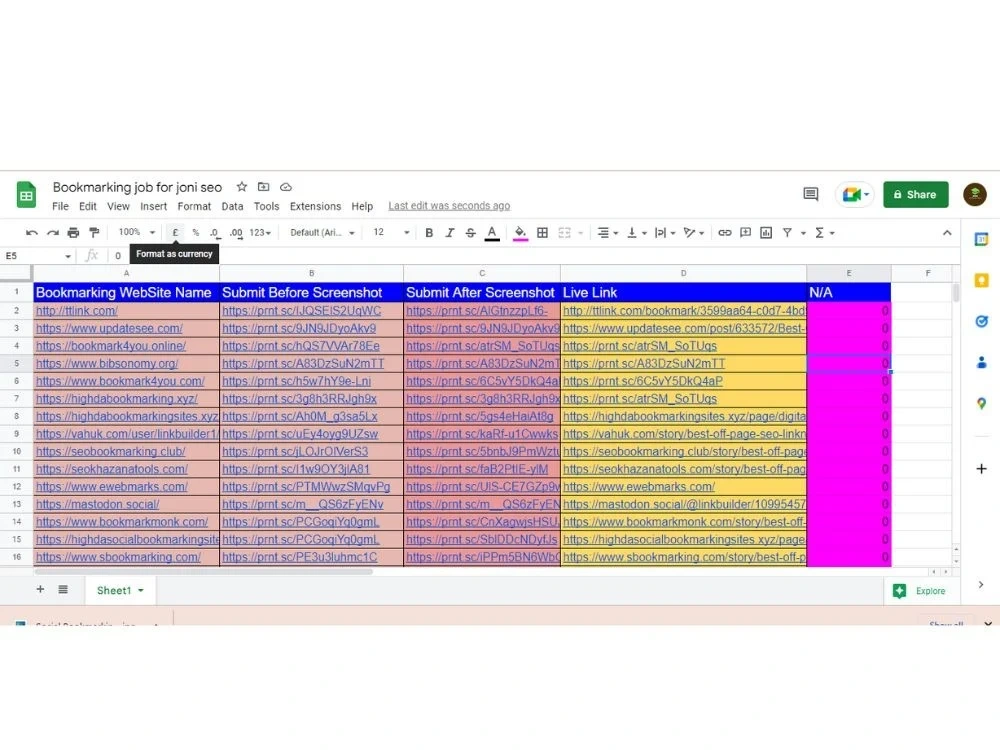Click the Insert link icon
Image resolution: width=1000 pixels, height=750 pixels.
coord(724,233)
